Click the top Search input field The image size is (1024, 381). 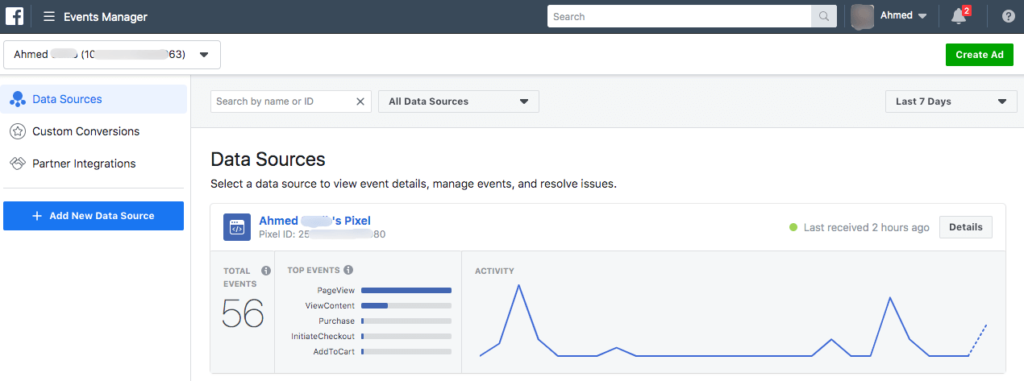click(x=679, y=16)
